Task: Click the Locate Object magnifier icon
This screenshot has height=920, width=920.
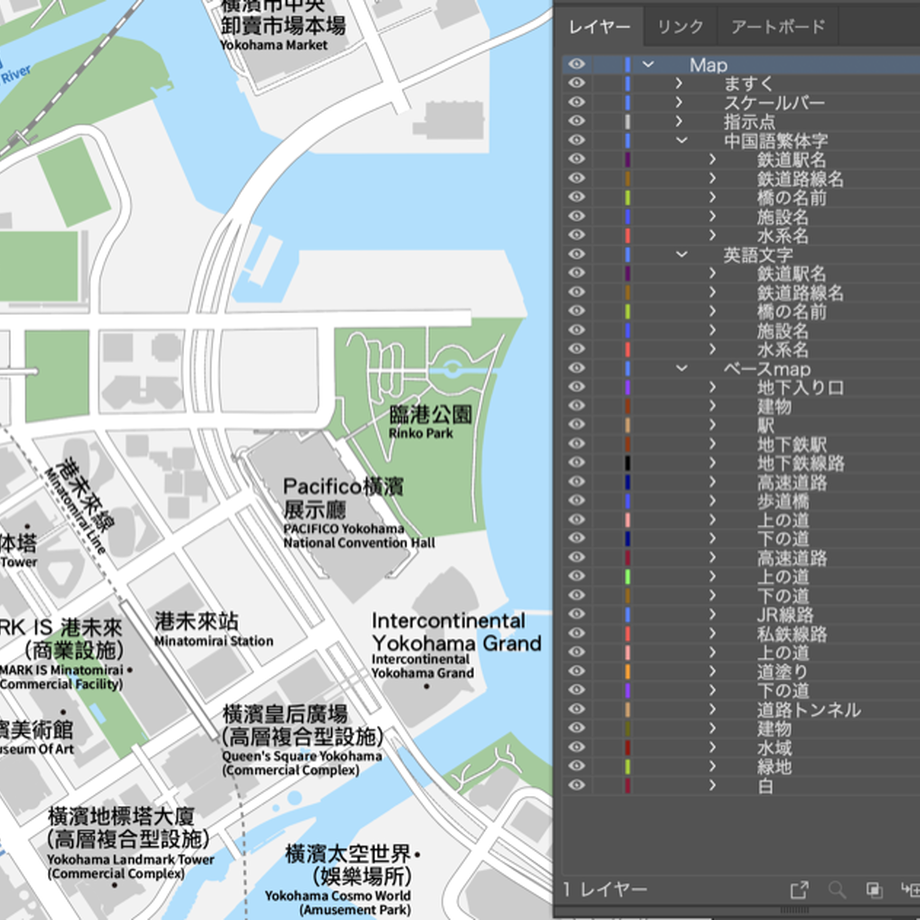Action: pos(837,889)
